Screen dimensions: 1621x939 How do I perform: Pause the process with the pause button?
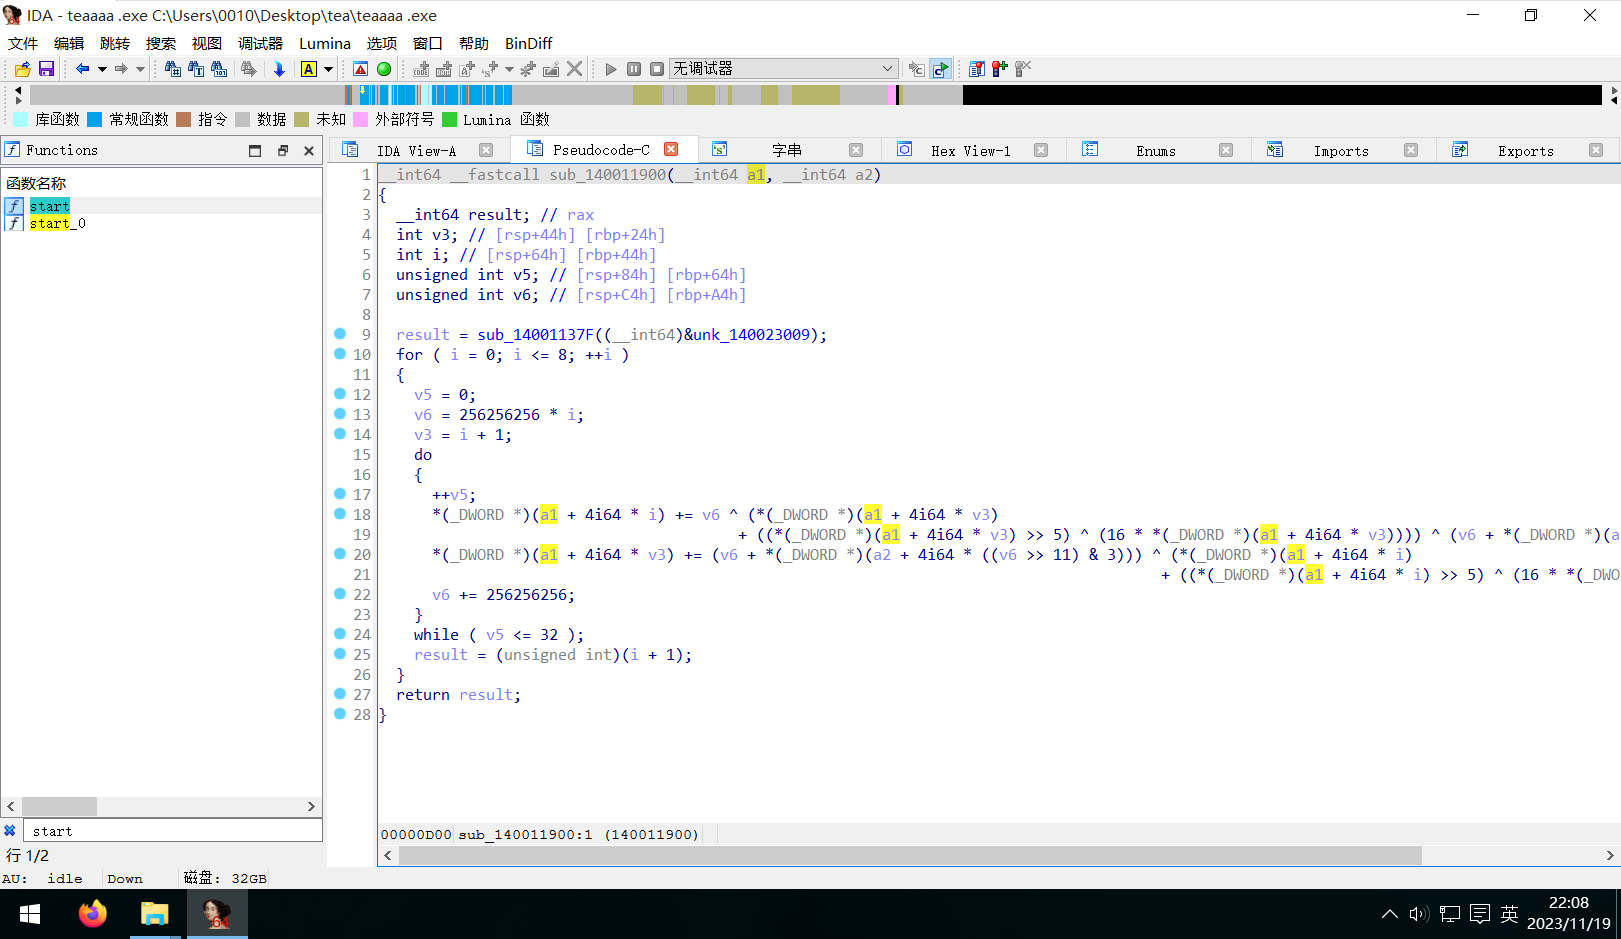coord(634,69)
